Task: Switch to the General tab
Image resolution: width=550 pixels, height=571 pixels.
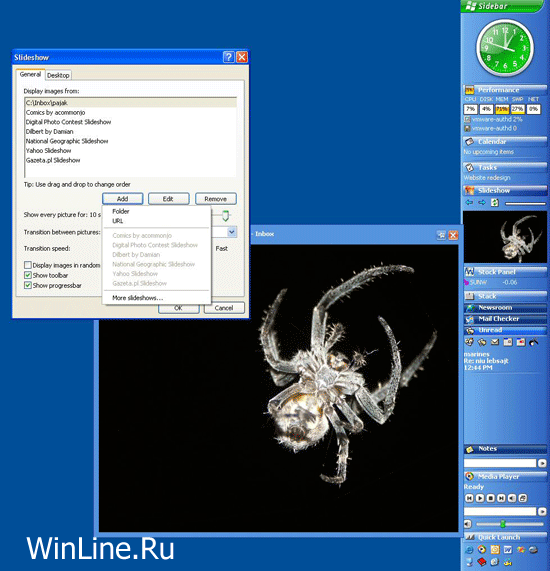Action: click(x=30, y=74)
